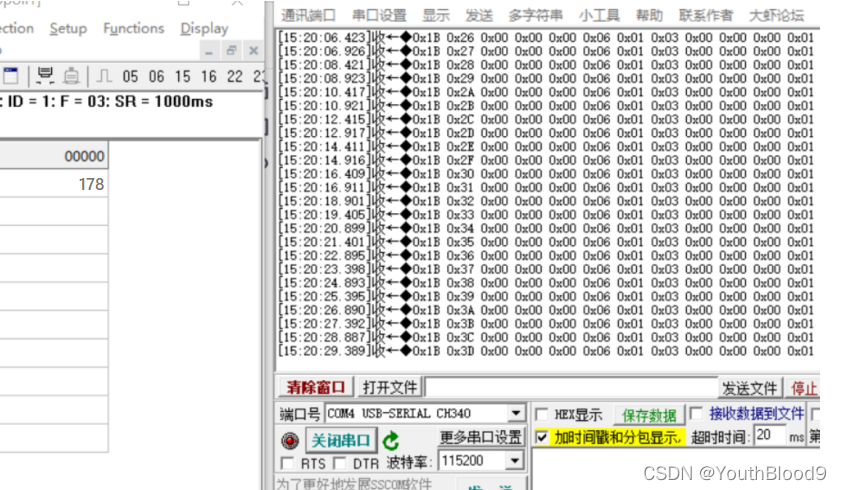
Task: Open the 115200 baud rate dropdown
Action: (x=514, y=460)
